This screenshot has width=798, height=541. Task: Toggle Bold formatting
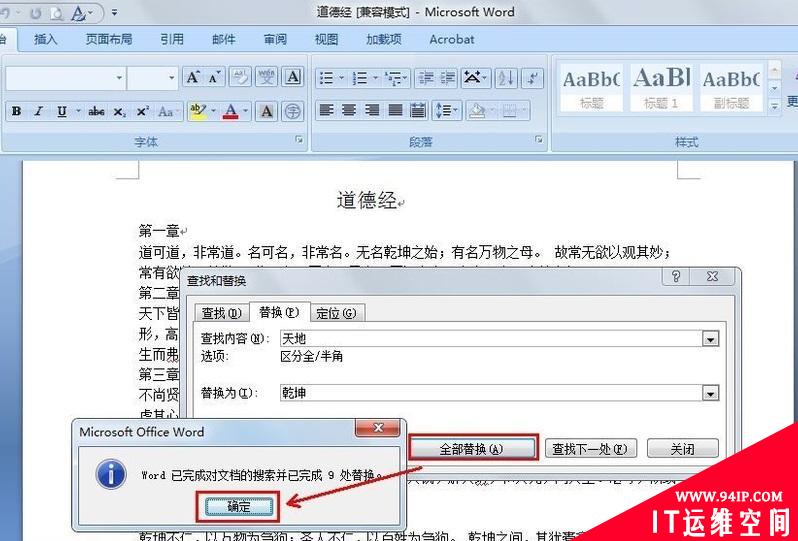coord(17,111)
